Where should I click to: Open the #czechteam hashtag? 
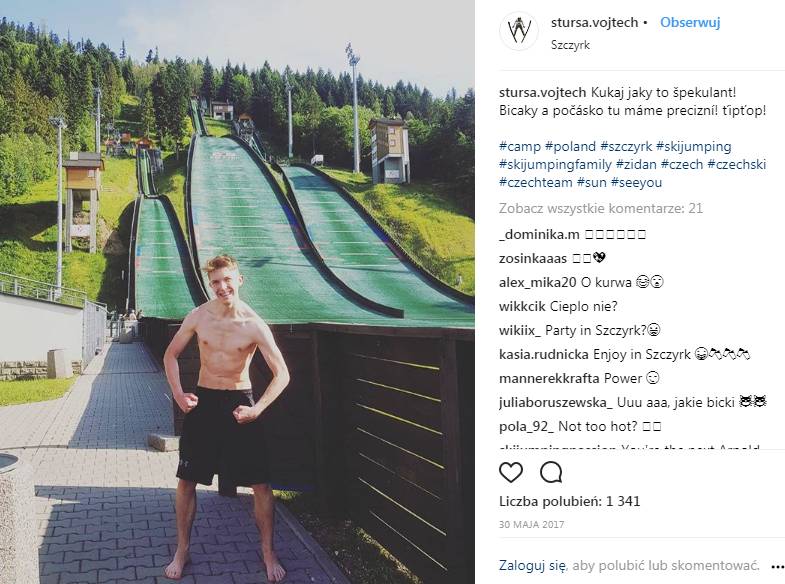pos(536,182)
